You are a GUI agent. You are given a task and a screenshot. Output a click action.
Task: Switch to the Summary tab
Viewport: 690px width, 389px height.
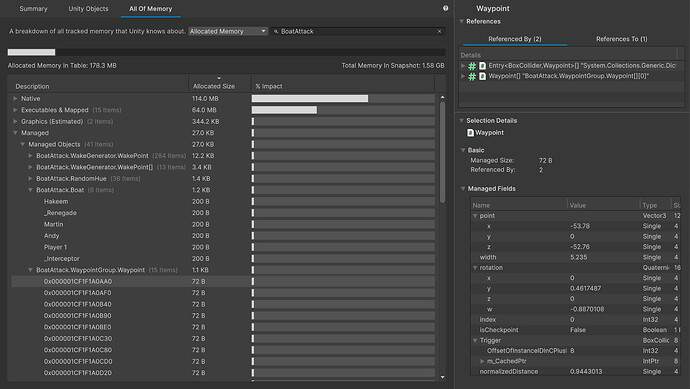pyautogui.click(x=33, y=8)
